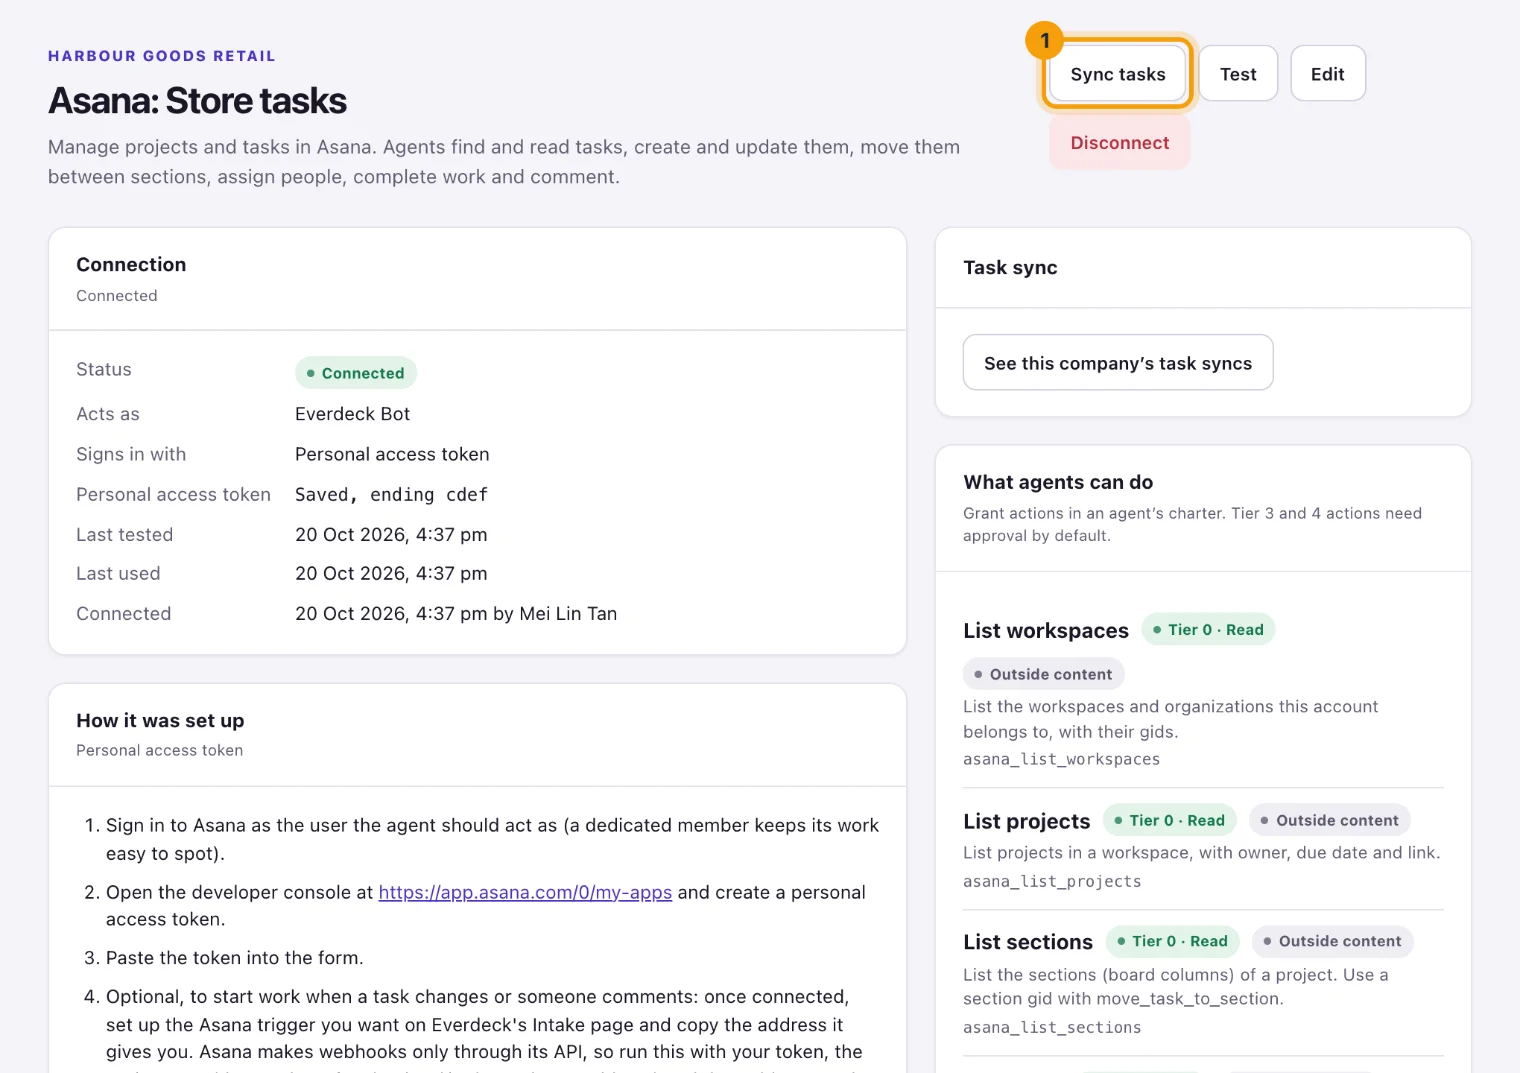Click the asana_list_sections identifier

point(1052,1027)
